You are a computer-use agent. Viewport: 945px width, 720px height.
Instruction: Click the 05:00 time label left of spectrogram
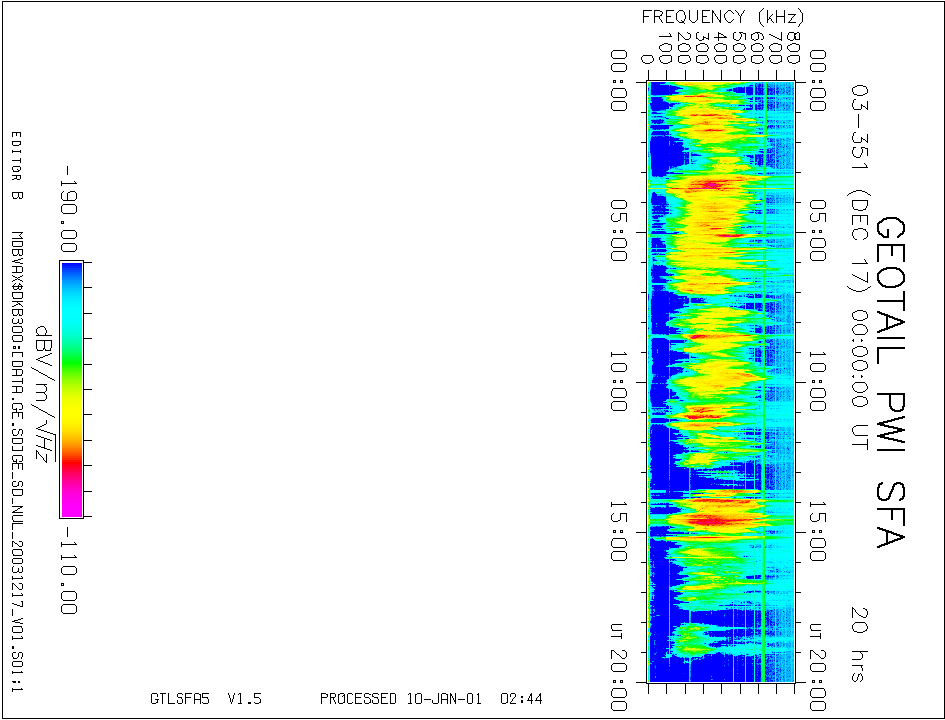click(618, 230)
